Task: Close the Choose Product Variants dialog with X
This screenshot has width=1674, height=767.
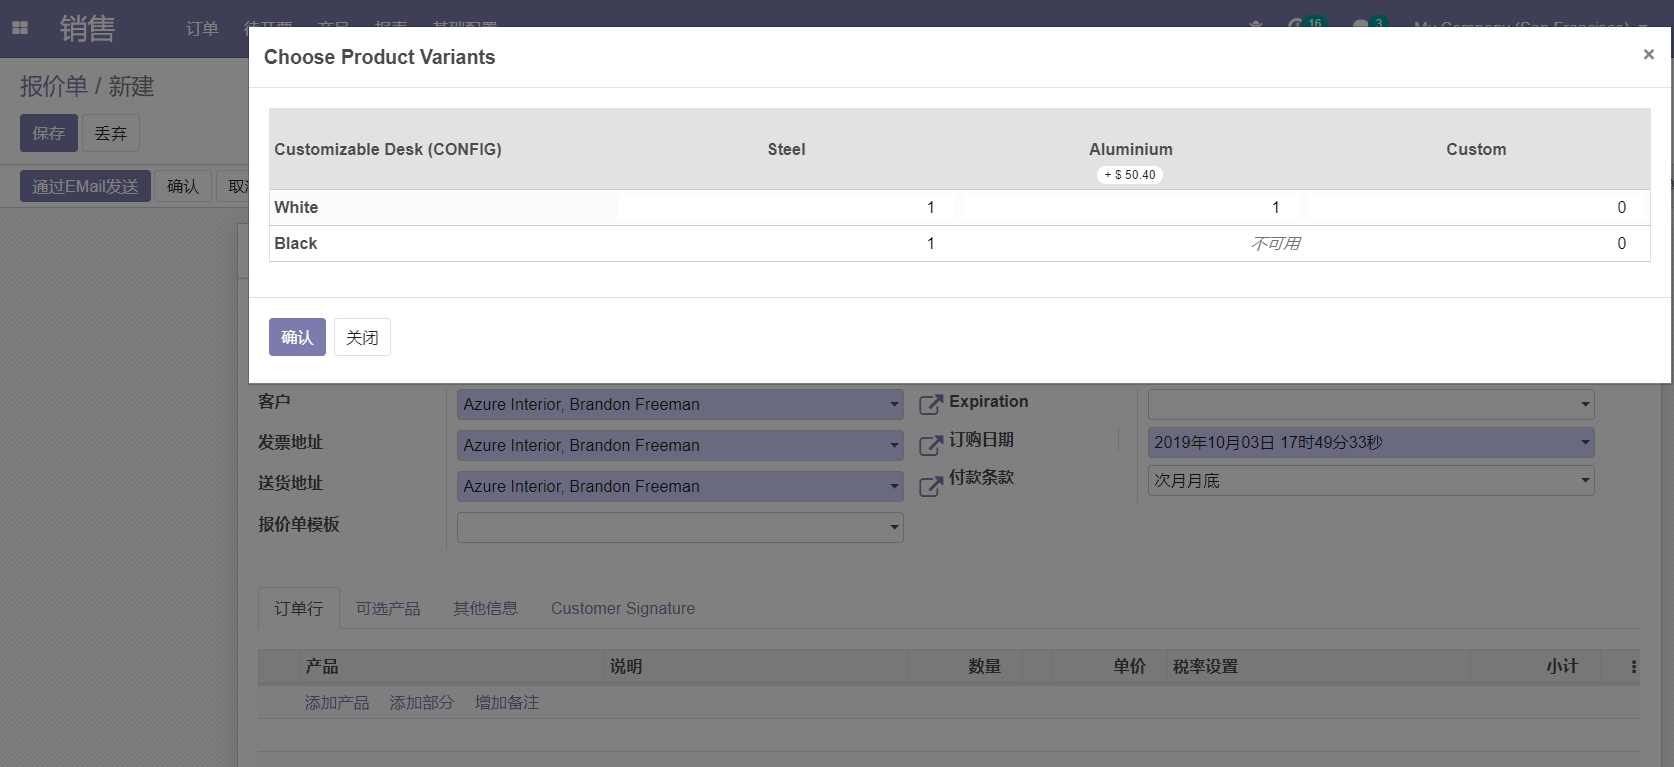Action: point(1648,55)
